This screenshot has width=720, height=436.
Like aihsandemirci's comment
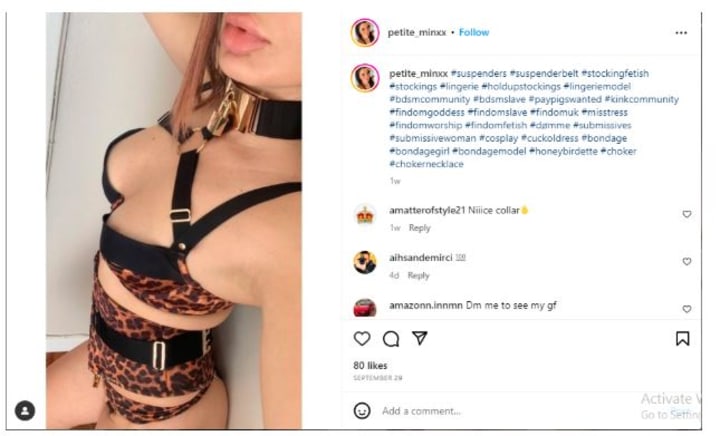686,261
